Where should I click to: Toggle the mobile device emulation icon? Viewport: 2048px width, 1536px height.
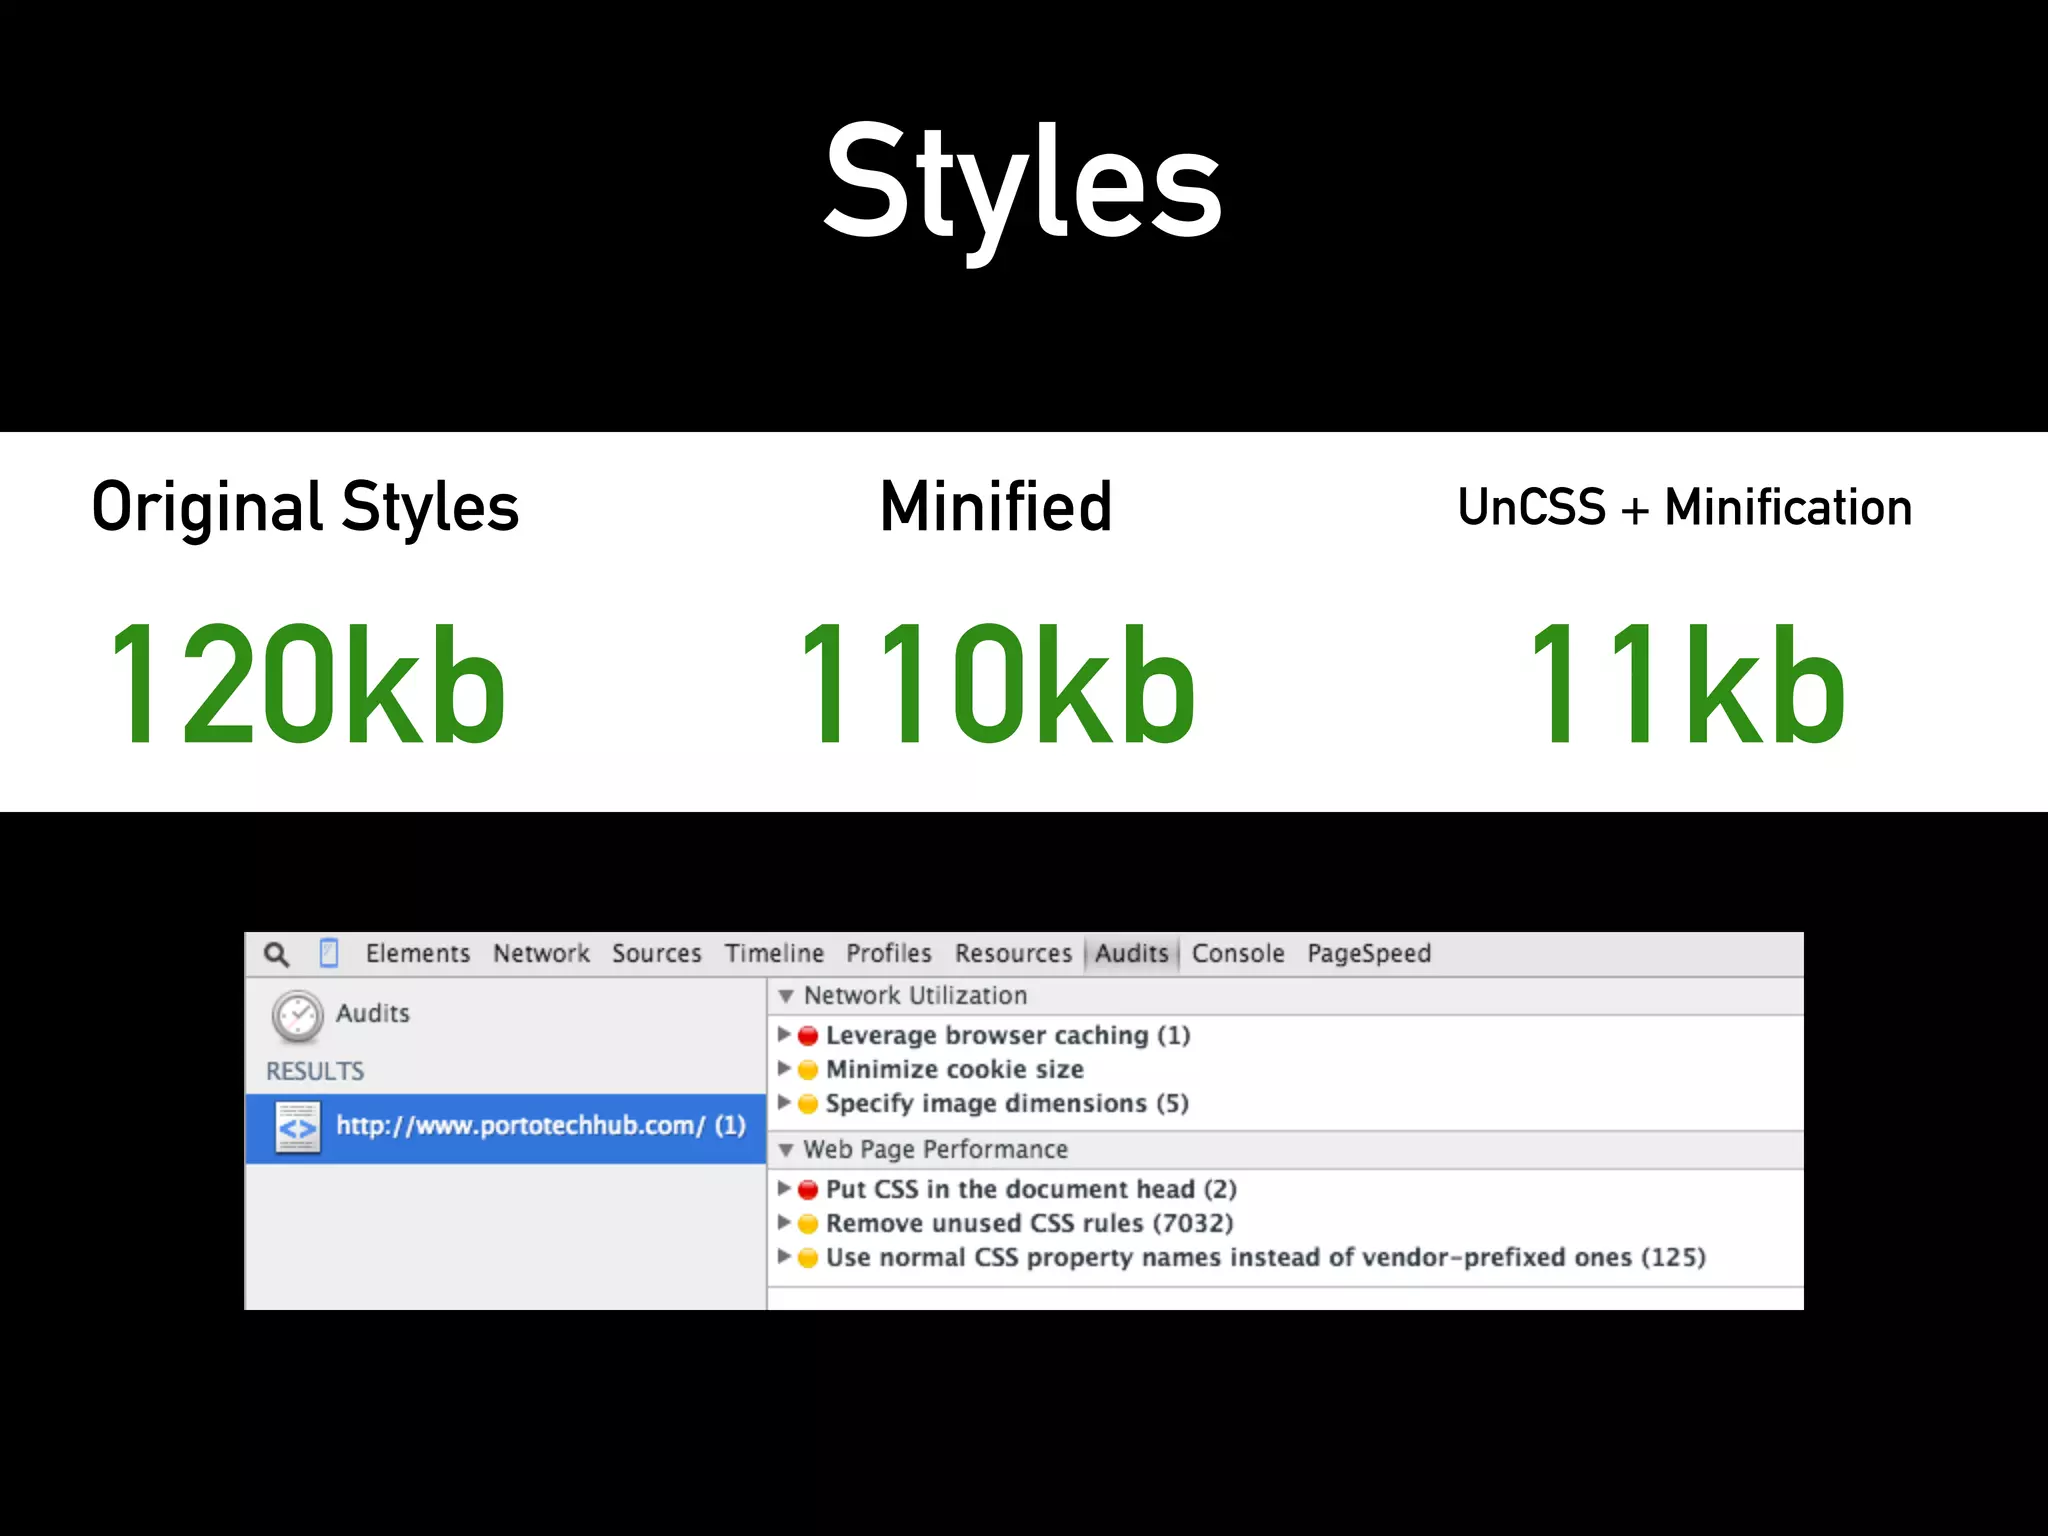coord(329,953)
